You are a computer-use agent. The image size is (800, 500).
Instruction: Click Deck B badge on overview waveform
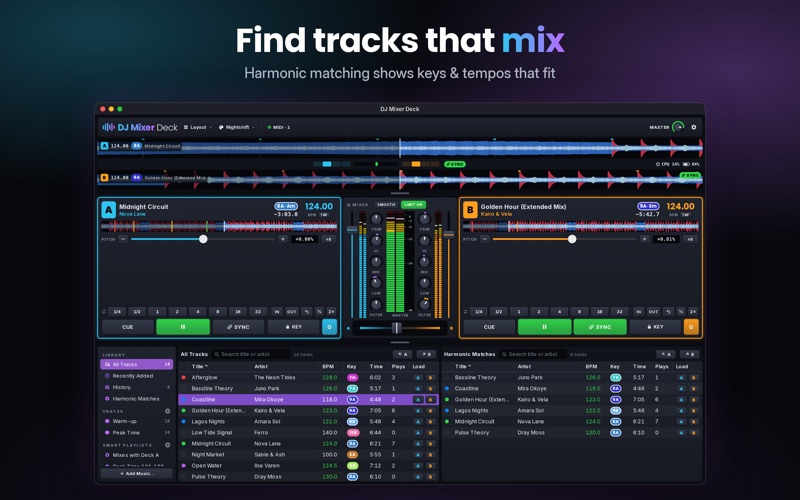(105, 178)
